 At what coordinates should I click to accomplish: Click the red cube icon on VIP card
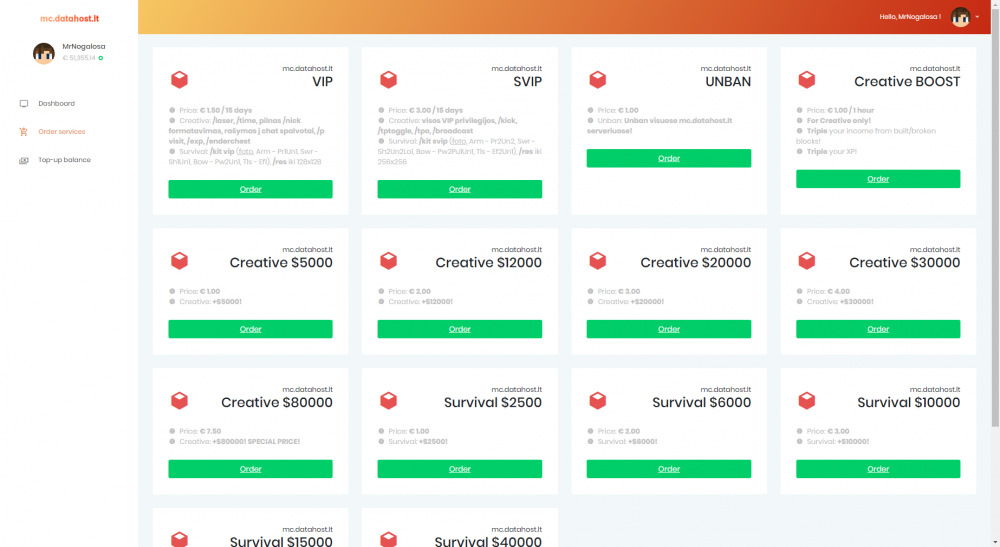click(x=179, y=80)
